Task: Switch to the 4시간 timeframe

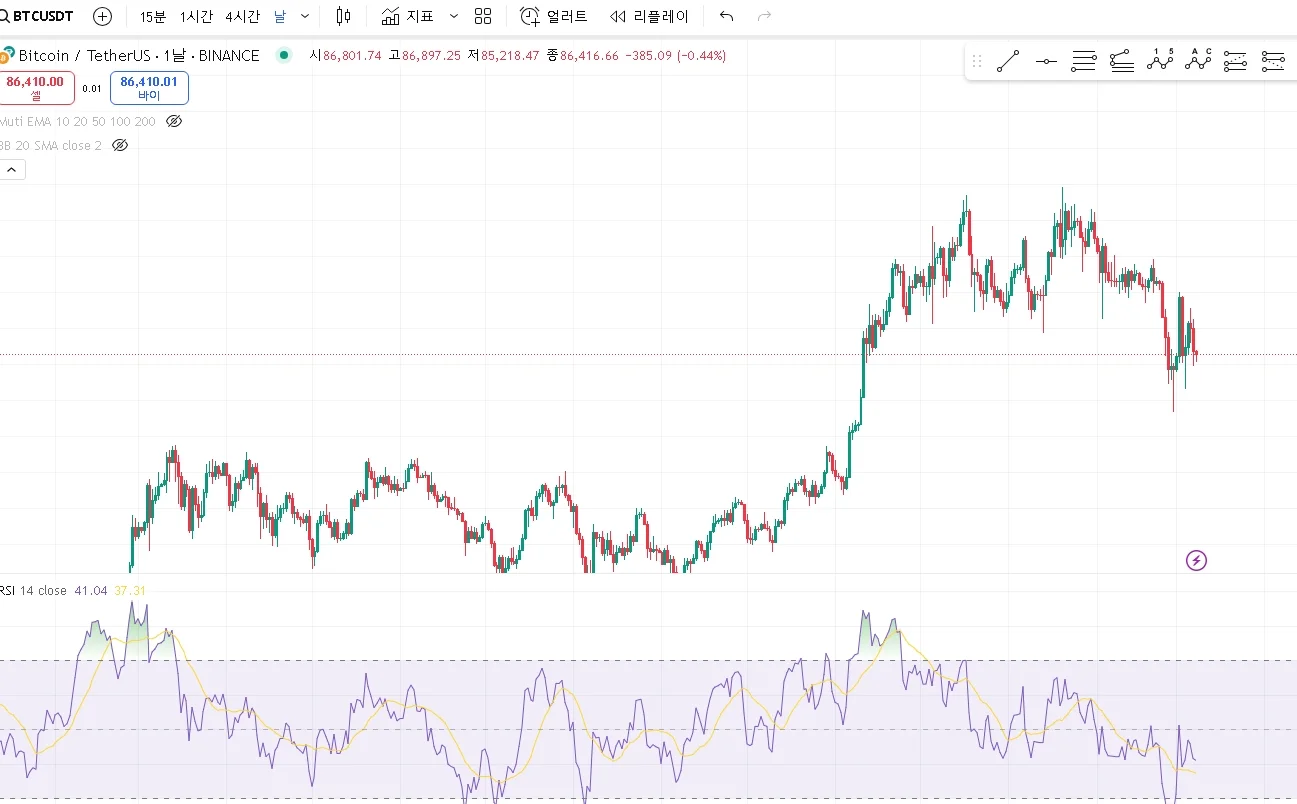Action: 243,16
